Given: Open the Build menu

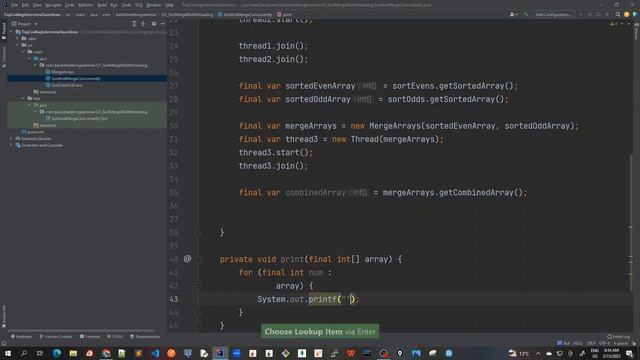Looking at the screenshot, I should (x=102, y=5).
